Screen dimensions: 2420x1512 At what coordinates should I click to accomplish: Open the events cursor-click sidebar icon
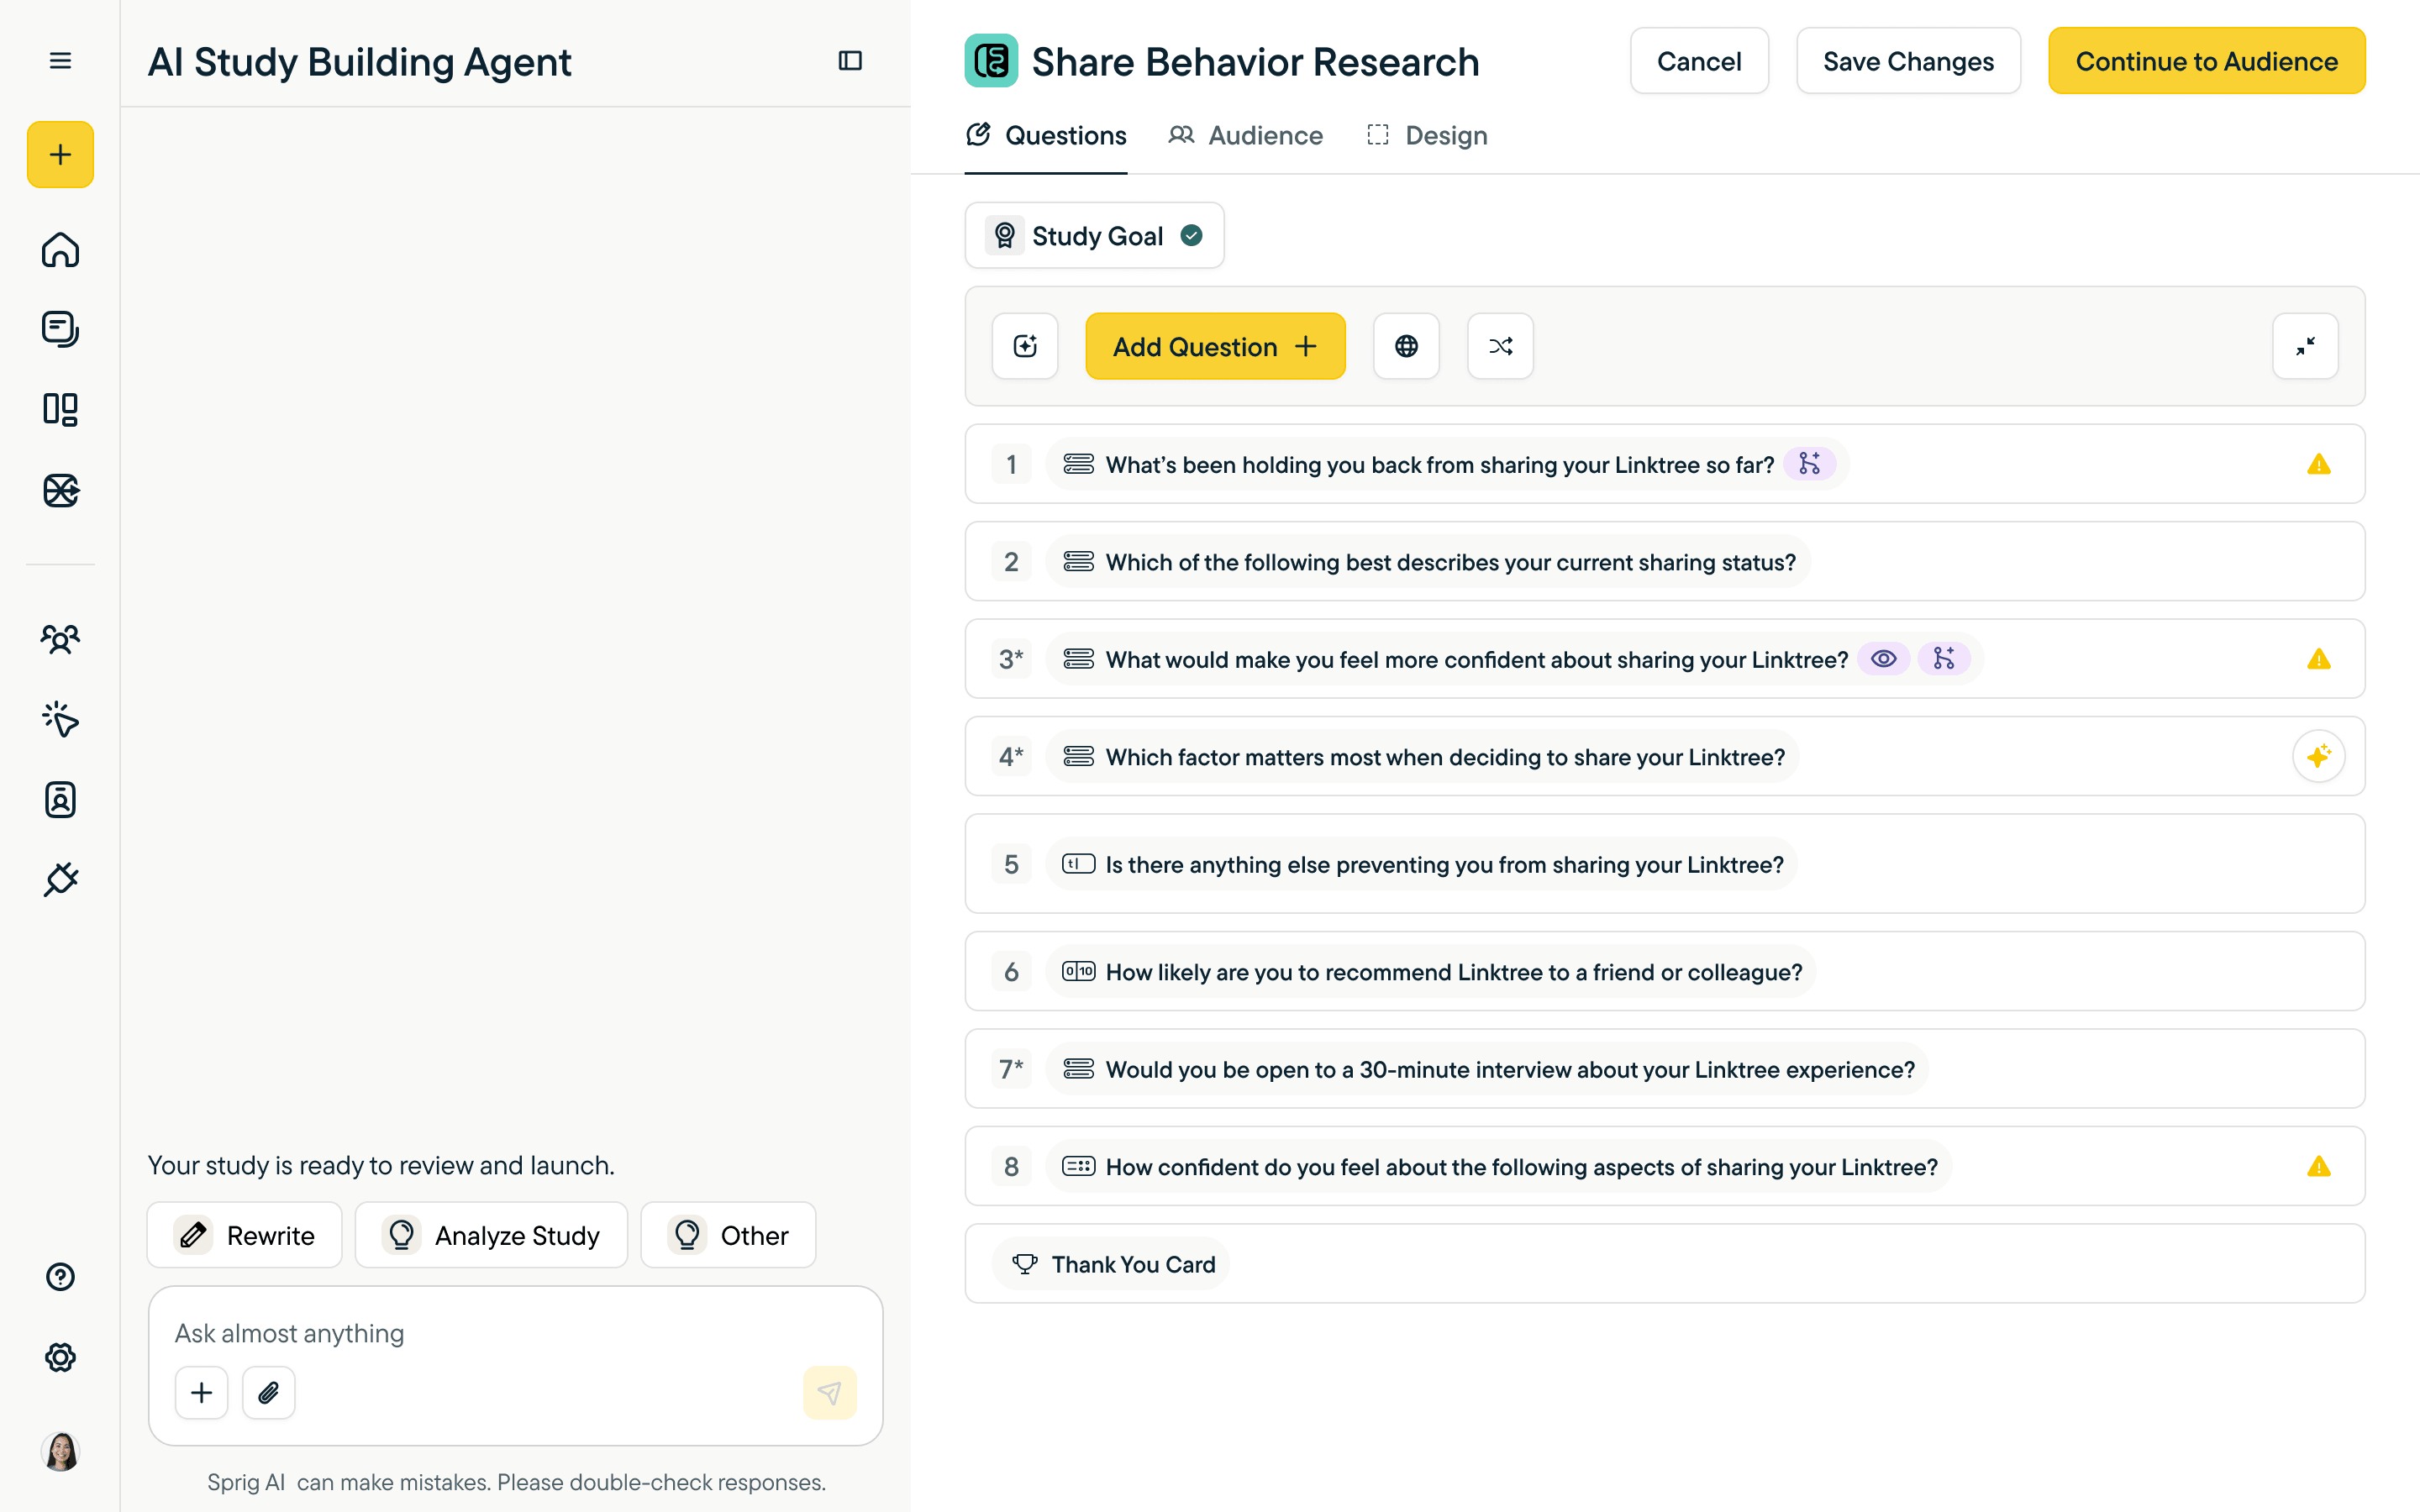coord(60,719)
